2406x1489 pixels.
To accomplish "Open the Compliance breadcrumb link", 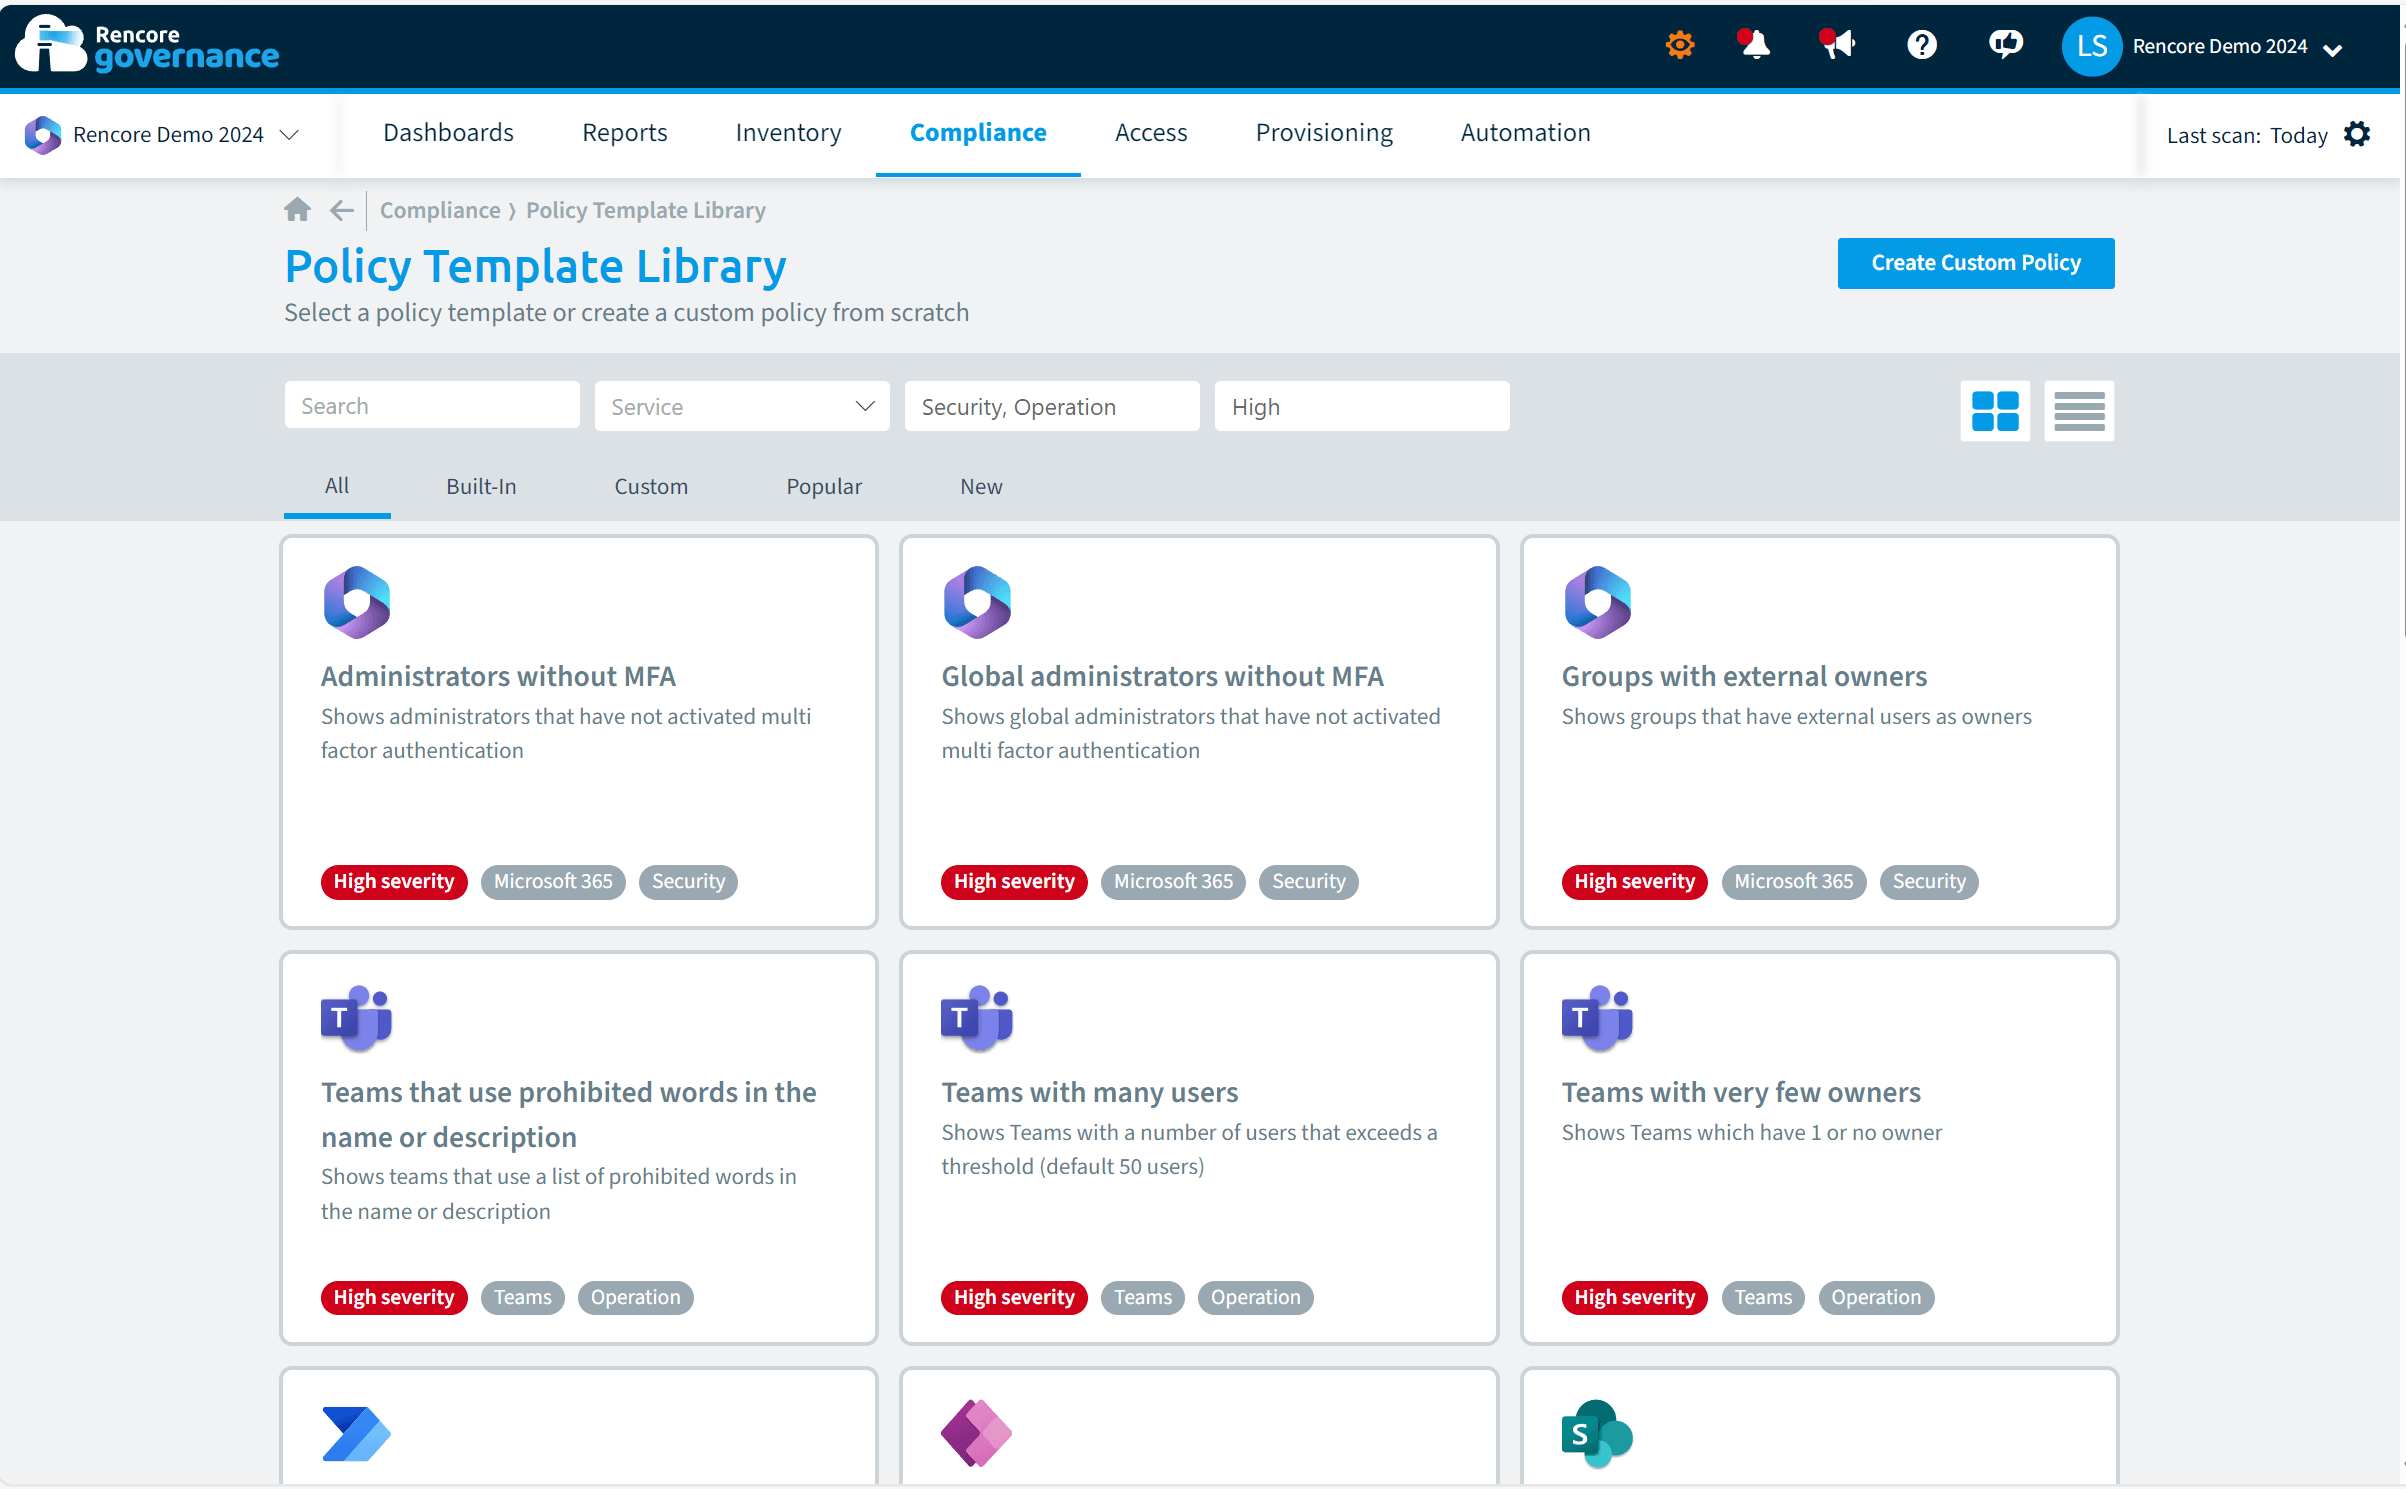I will [x=440, y=210].
